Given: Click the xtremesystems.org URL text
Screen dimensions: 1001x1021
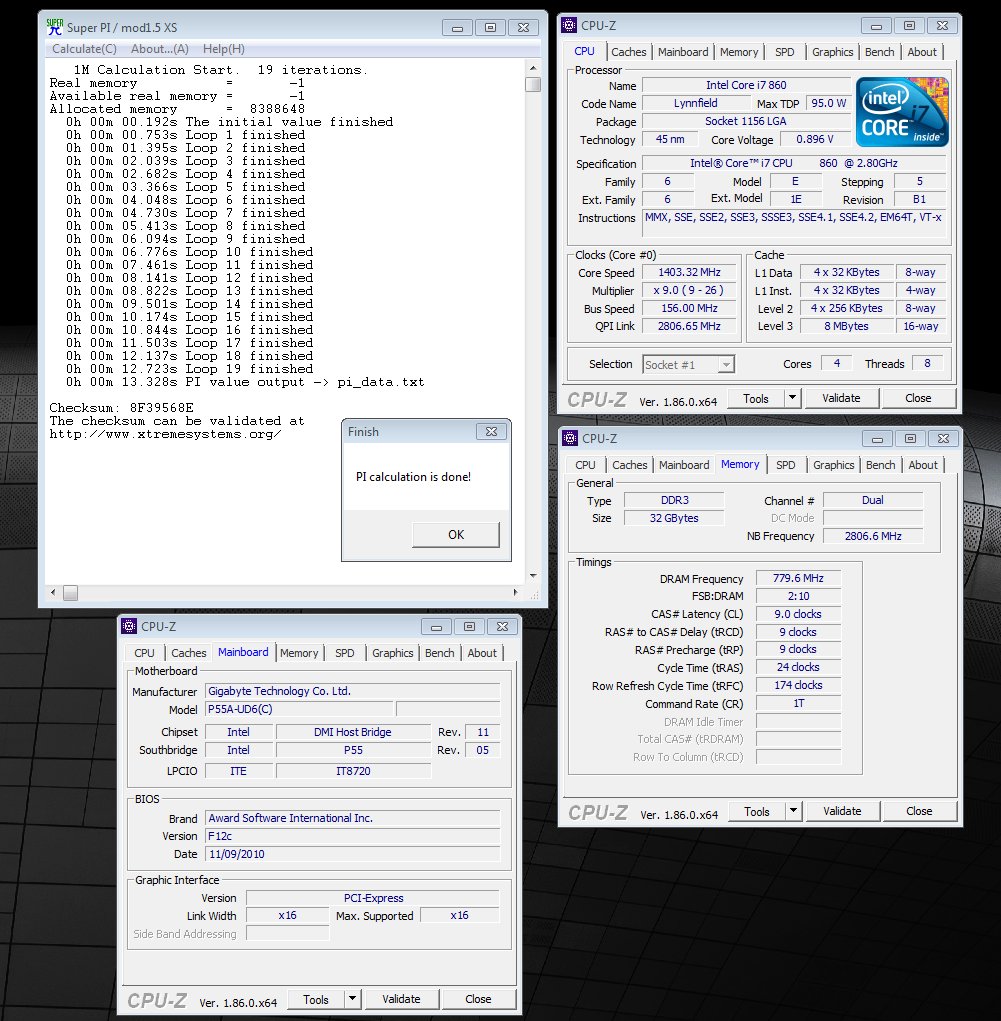Looking at the screenshot, I should pyautogui.click(x=165, y=434).
